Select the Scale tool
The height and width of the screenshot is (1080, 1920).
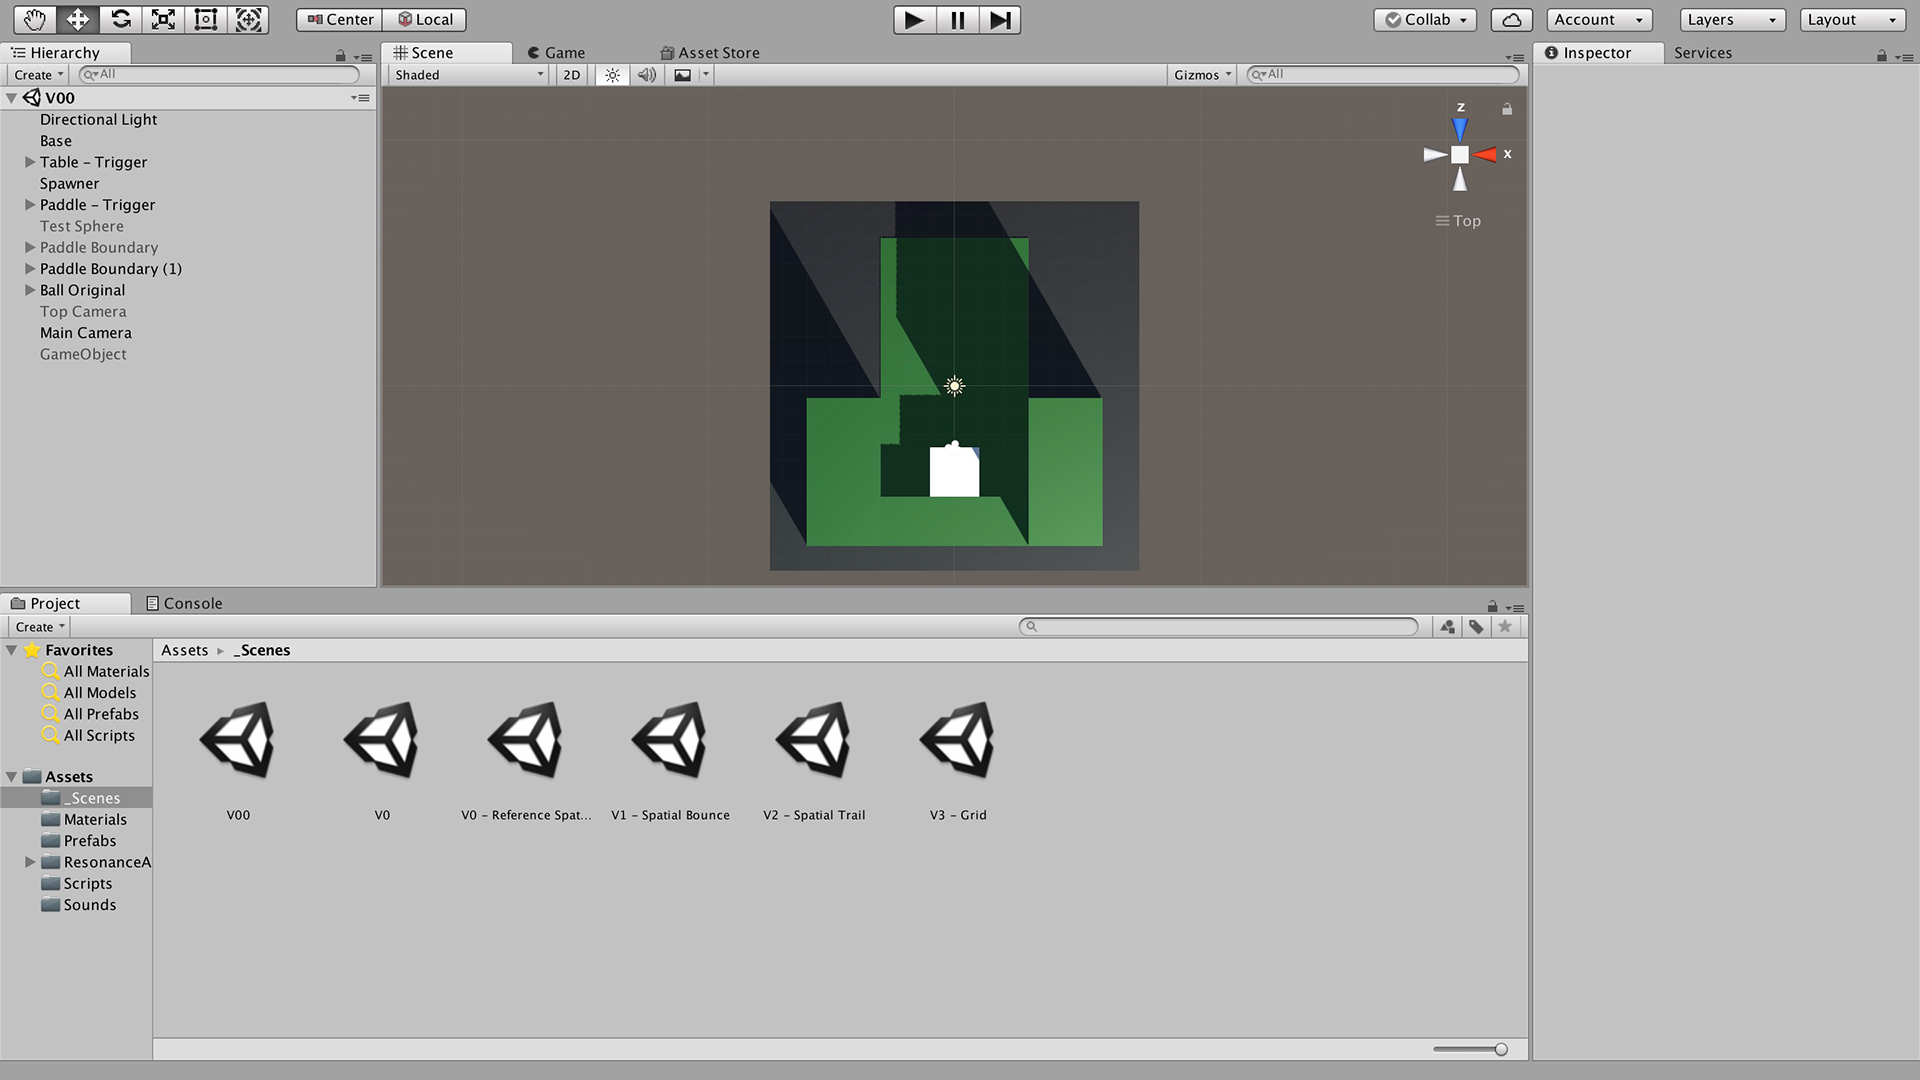[x=163, y=19]
